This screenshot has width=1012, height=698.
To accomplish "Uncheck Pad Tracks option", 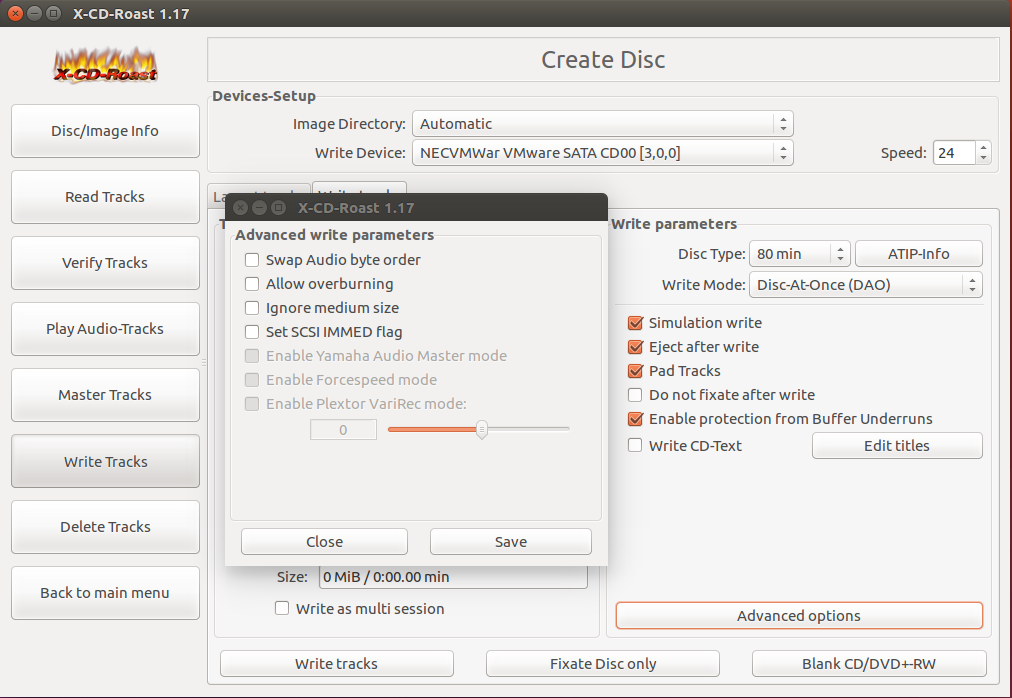I will 635,371.
